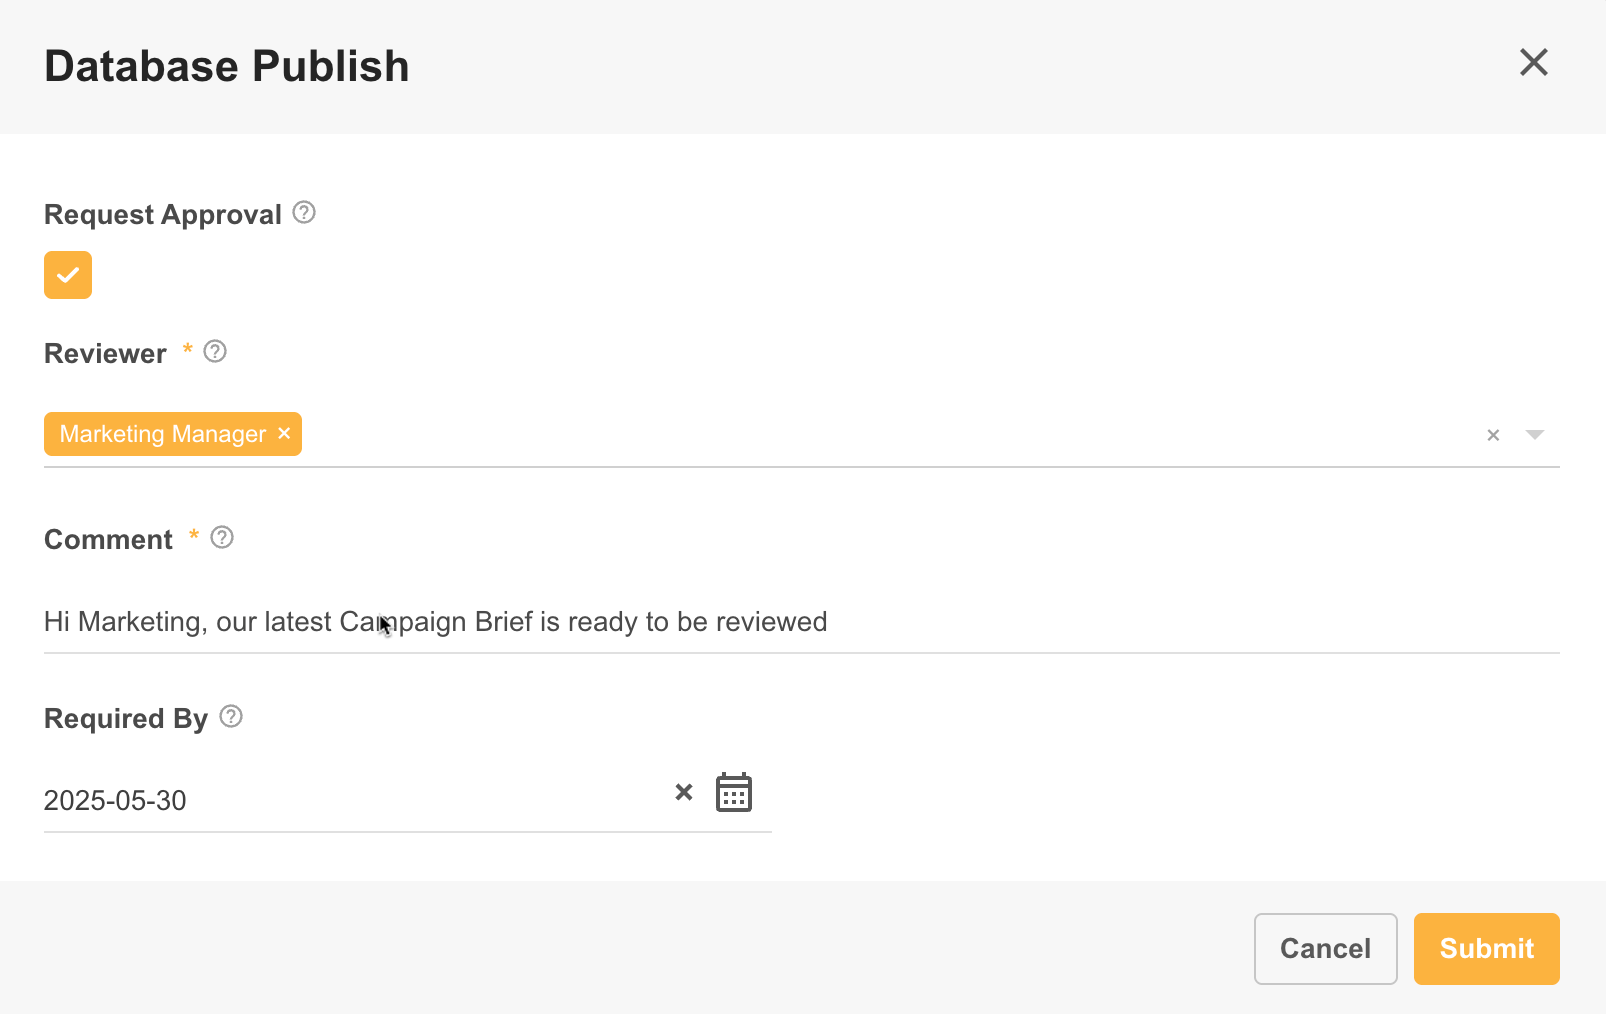This screenshot has height=1014, width=1606.
Task: Remove the Marketing Manager reviewer tag
Action: 284,434
